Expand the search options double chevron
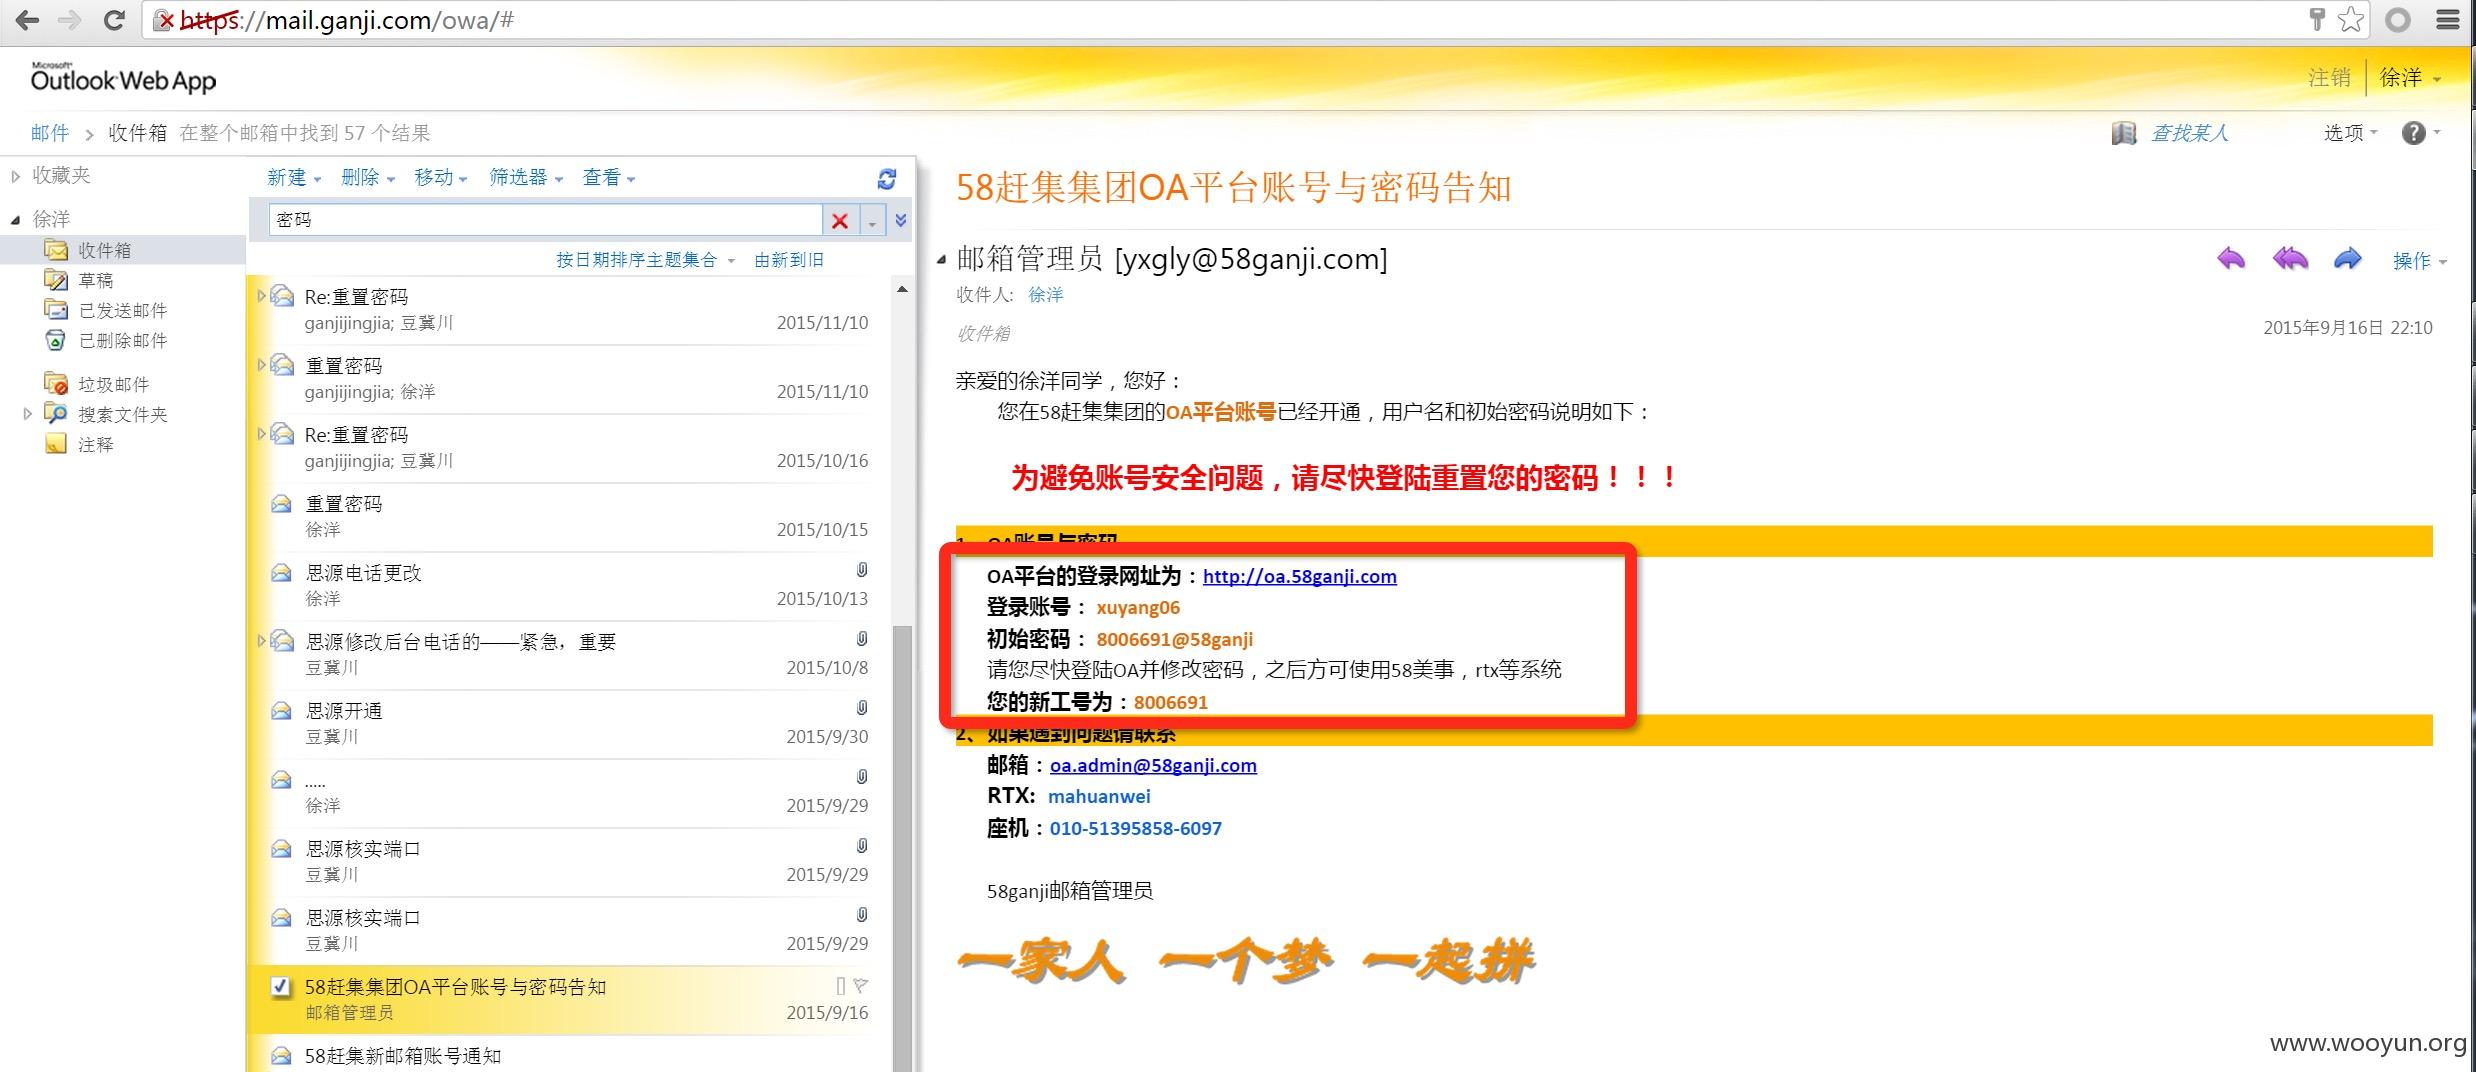Screen dimensions: 2476x1072 [901, 220]
